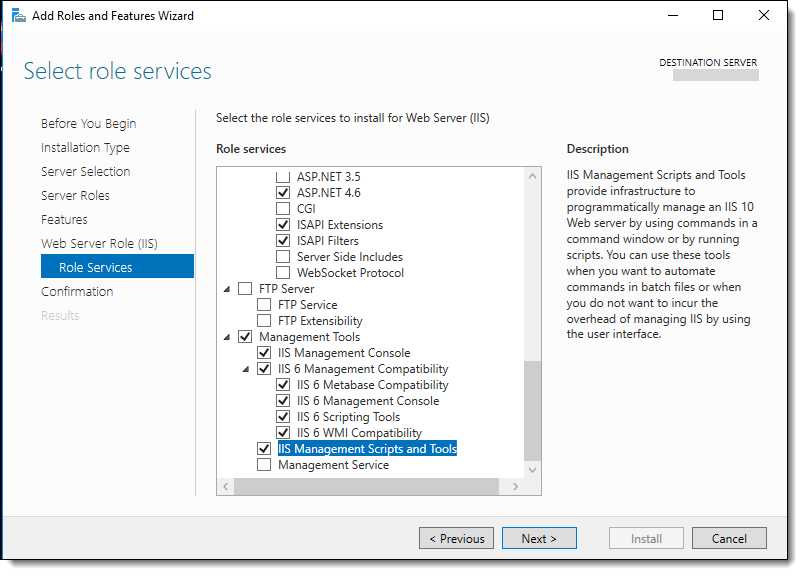Uncheck Management Tools checkbox
The width and height of the screenshot is (803, 575).
[245, 337]
